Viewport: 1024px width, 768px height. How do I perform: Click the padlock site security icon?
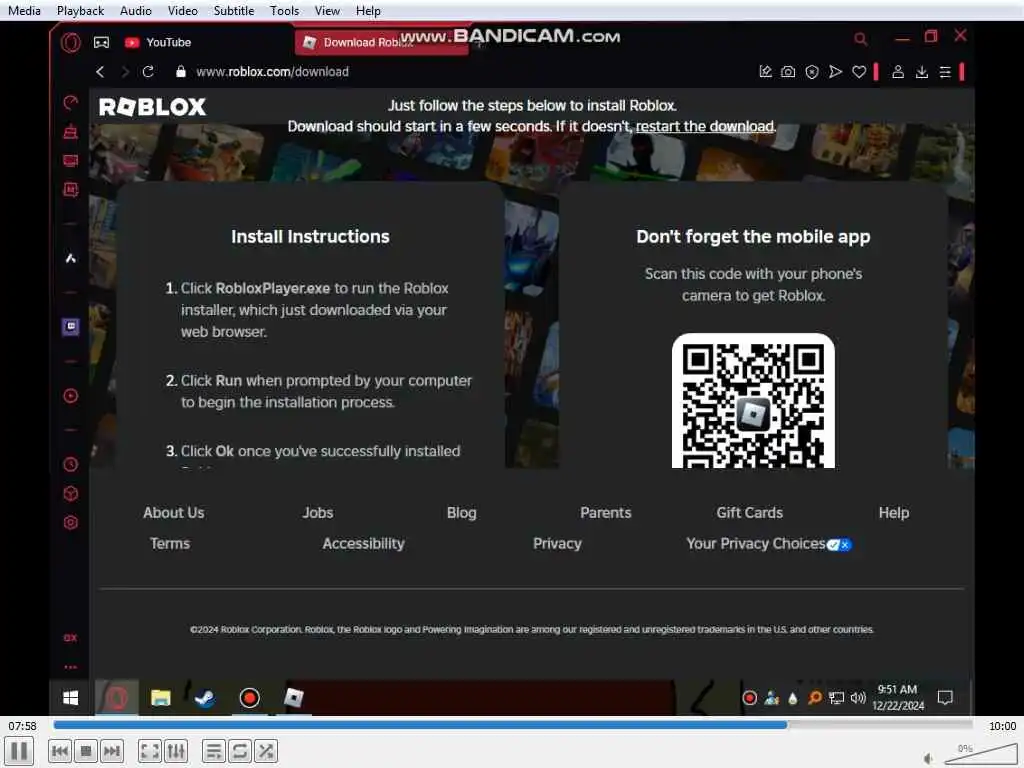pyautogui.click(x=181, y=72)
